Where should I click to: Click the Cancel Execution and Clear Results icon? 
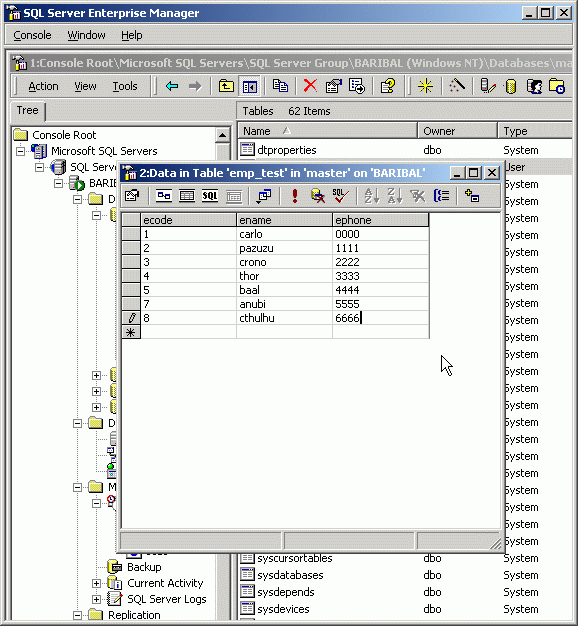(318, 196)
